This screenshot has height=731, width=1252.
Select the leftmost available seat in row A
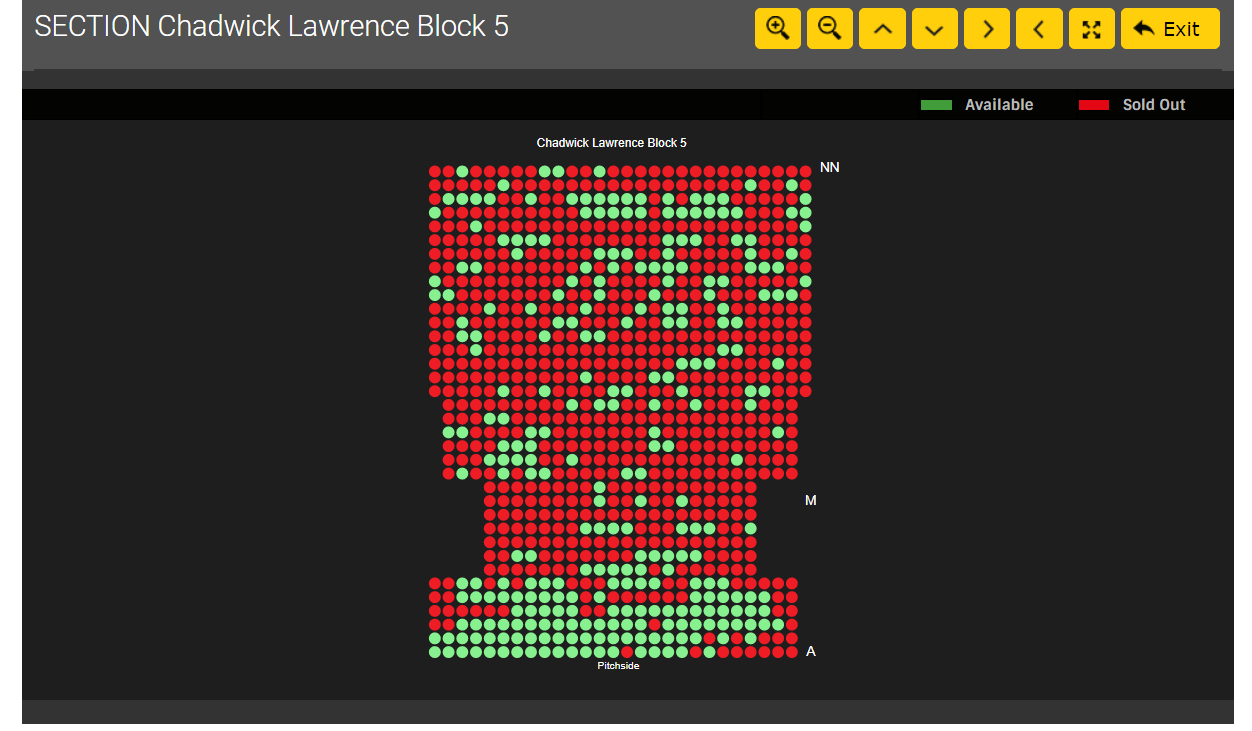click(x=435, y=652)
